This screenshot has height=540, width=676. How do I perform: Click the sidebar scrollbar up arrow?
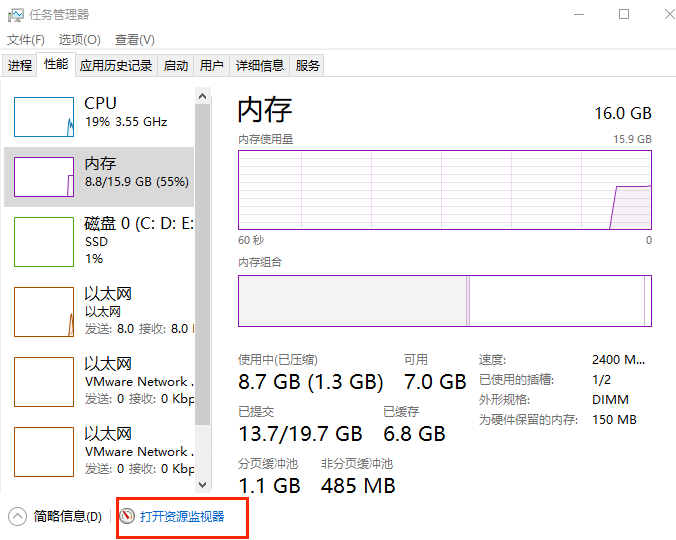coord(203,96)
